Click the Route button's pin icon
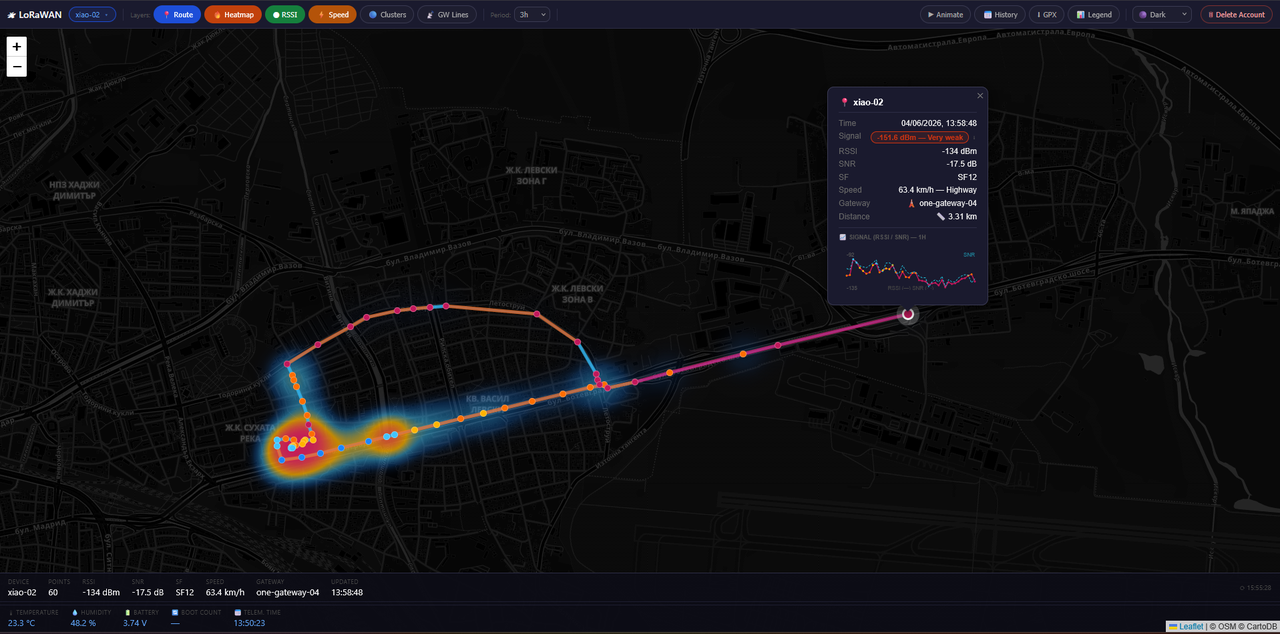 tap(167, 15)
